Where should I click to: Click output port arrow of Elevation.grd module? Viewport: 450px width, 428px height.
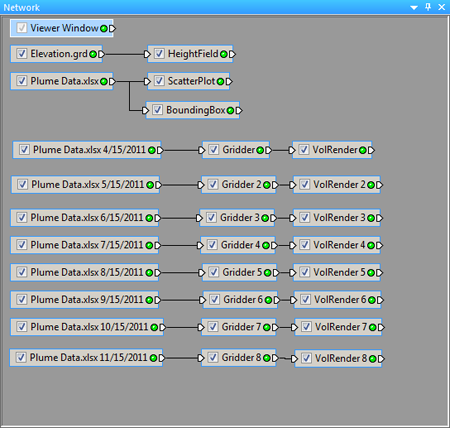click(x=101, y=54)
